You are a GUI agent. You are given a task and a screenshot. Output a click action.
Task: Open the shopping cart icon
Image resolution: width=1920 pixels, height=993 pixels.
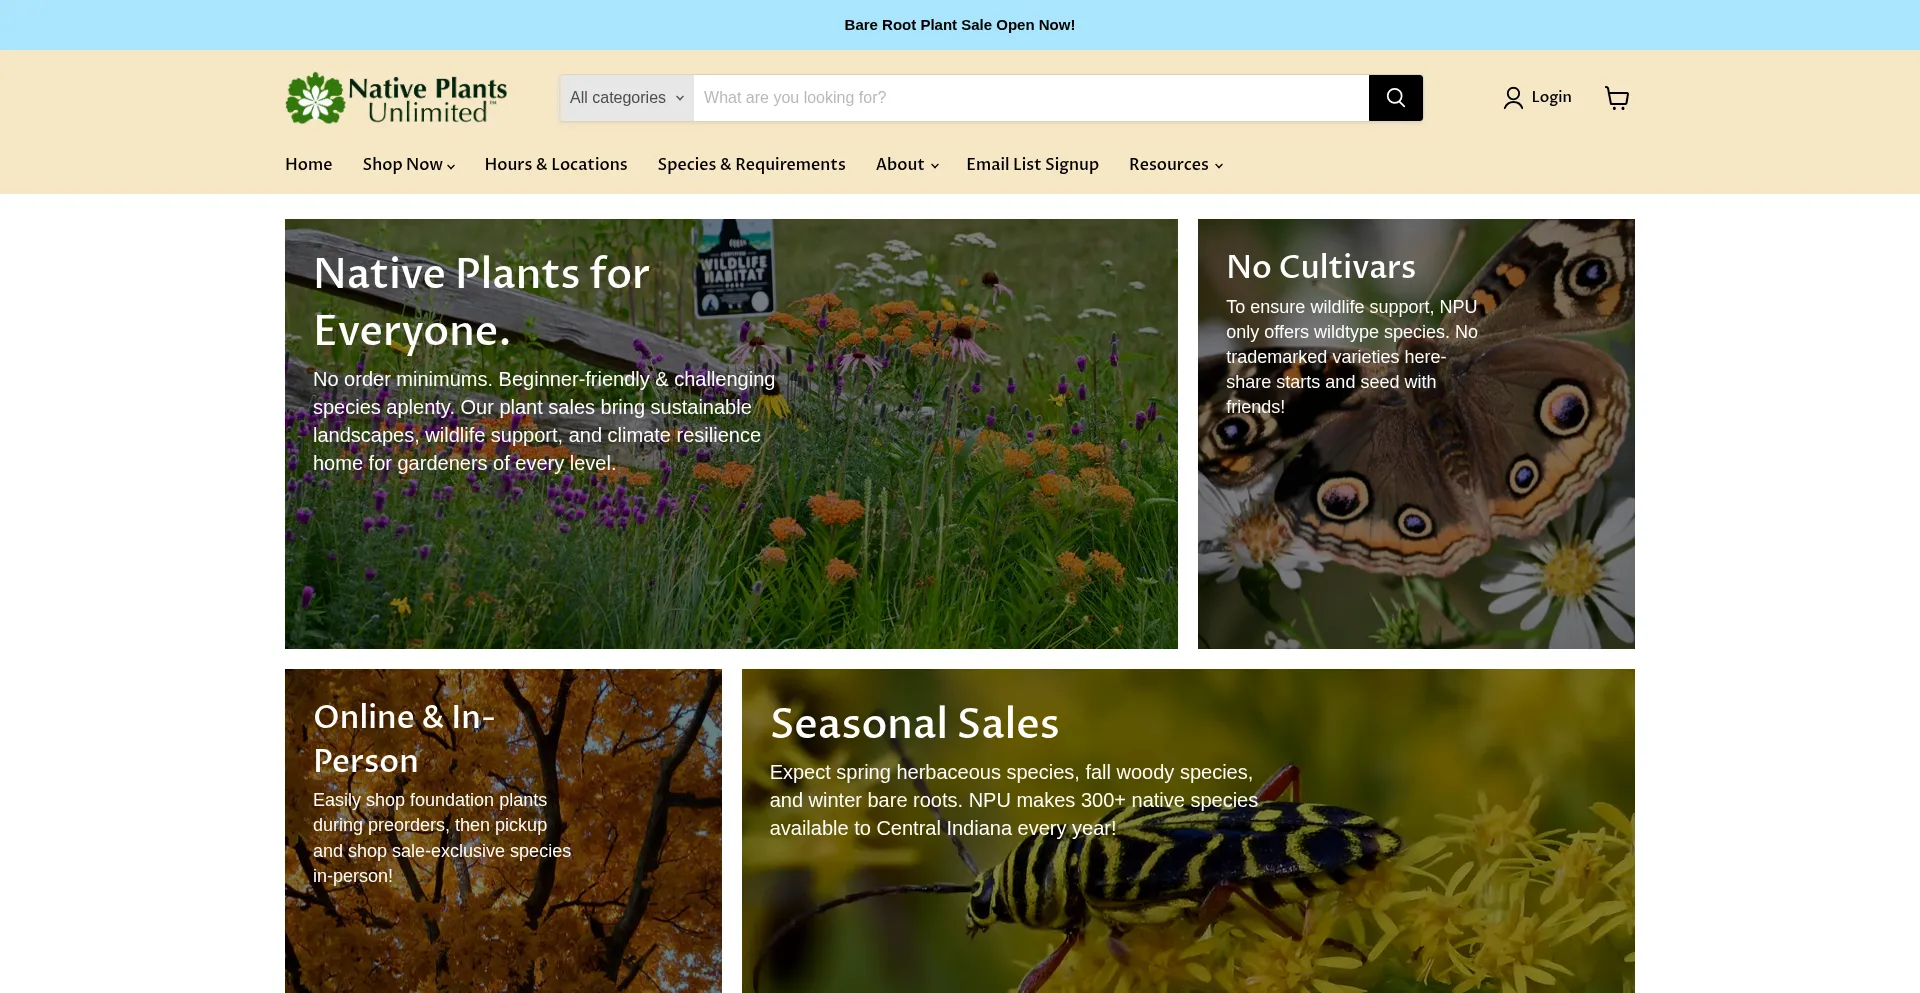click(1617, 98)
